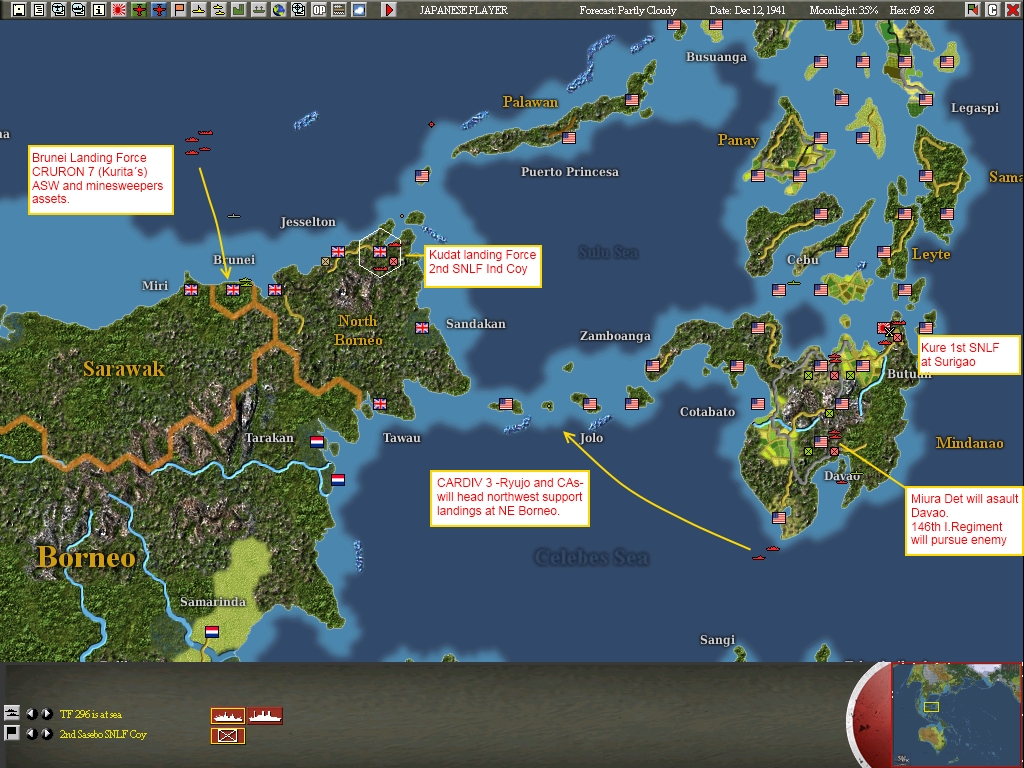This screenshot has height=768, width=1024.
Task: Click the 'C' button at top right
Action: (x=993, y=10)
